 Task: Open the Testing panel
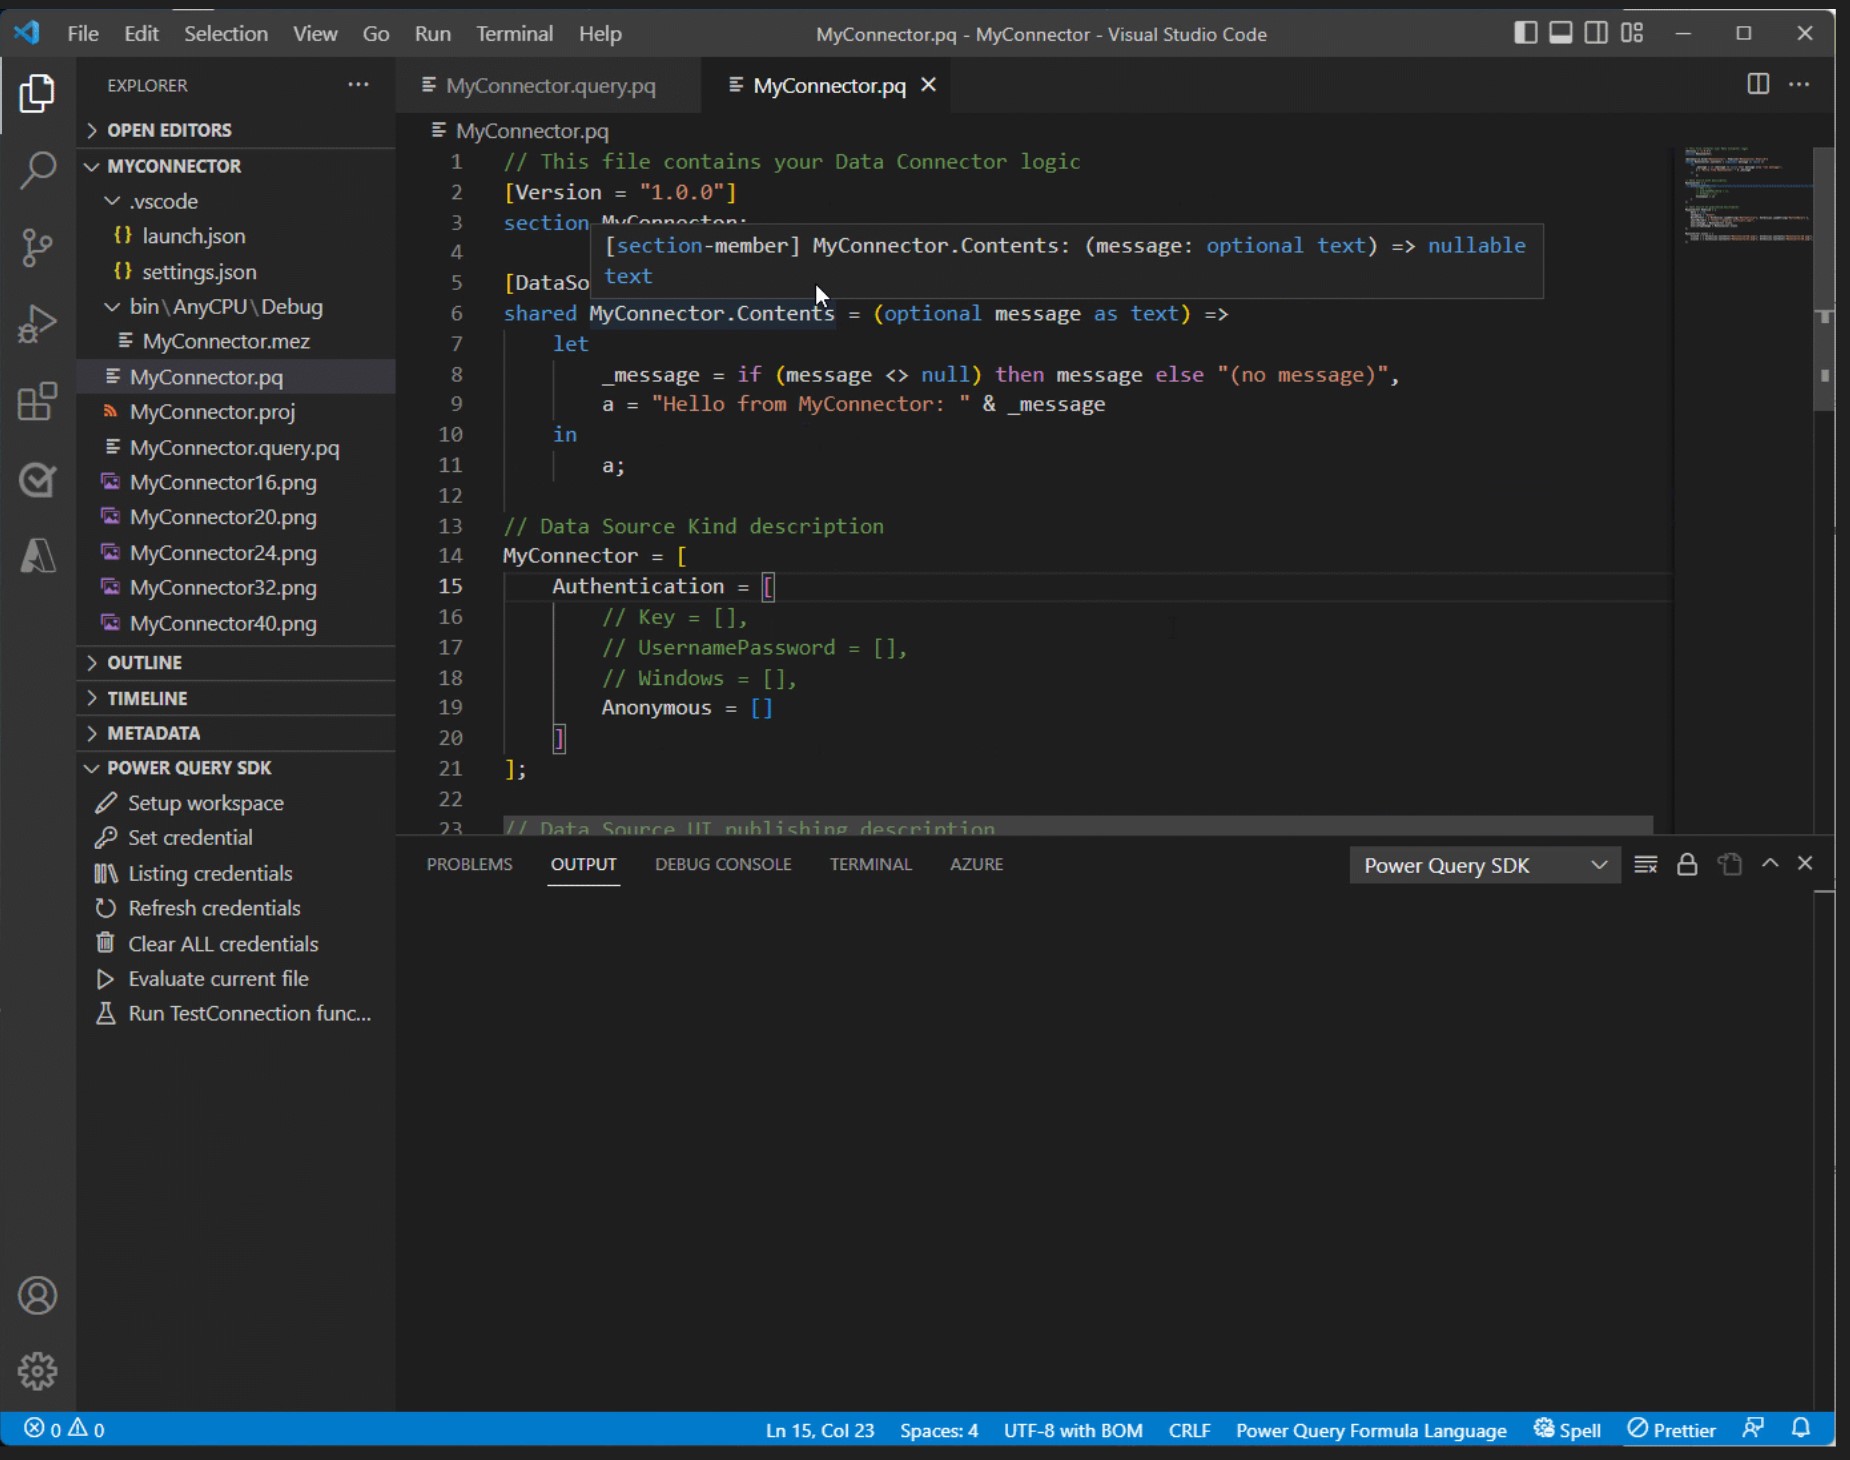(37, 480)
